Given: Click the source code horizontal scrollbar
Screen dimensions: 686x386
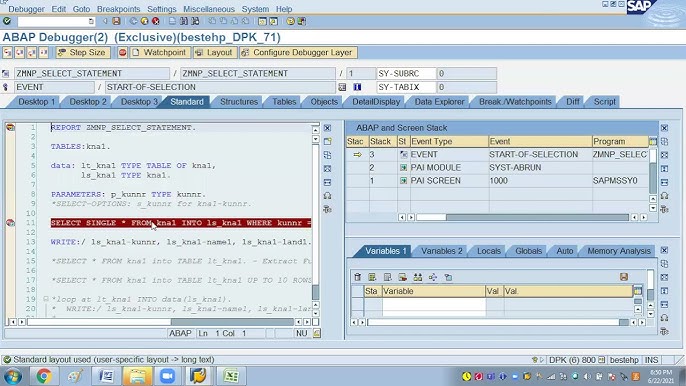Looking at the screenshot, I should tap(161, 322).
